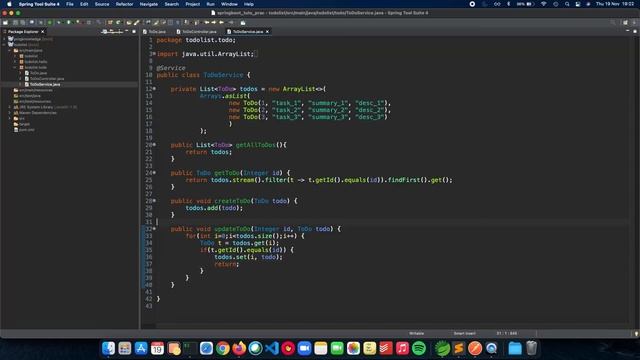640x360 pixels.
Task: Expand the Maven Dependencies node
Action: (x=10, y=113)
